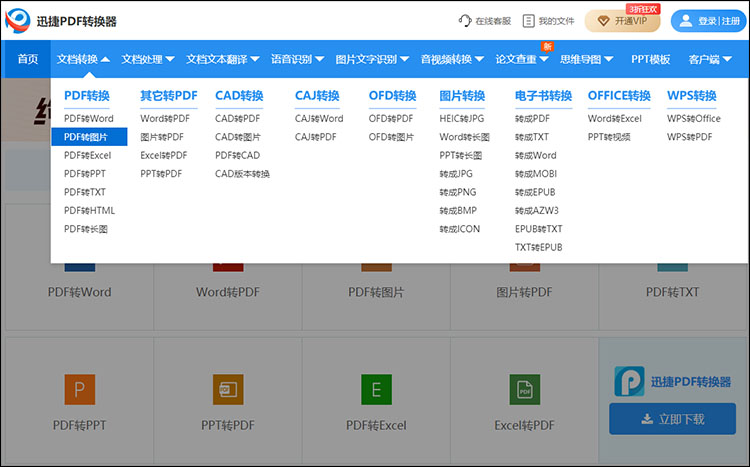Select PDF转CAD menu entry
This screenshot has width=750, height=467.
[x=237, y=155]
